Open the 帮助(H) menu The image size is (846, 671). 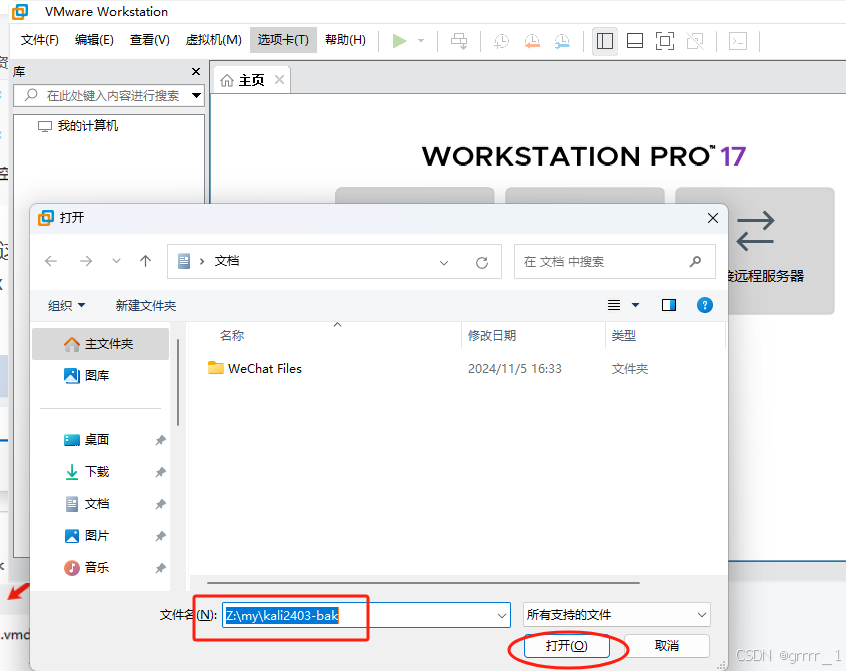pos(345,40)
